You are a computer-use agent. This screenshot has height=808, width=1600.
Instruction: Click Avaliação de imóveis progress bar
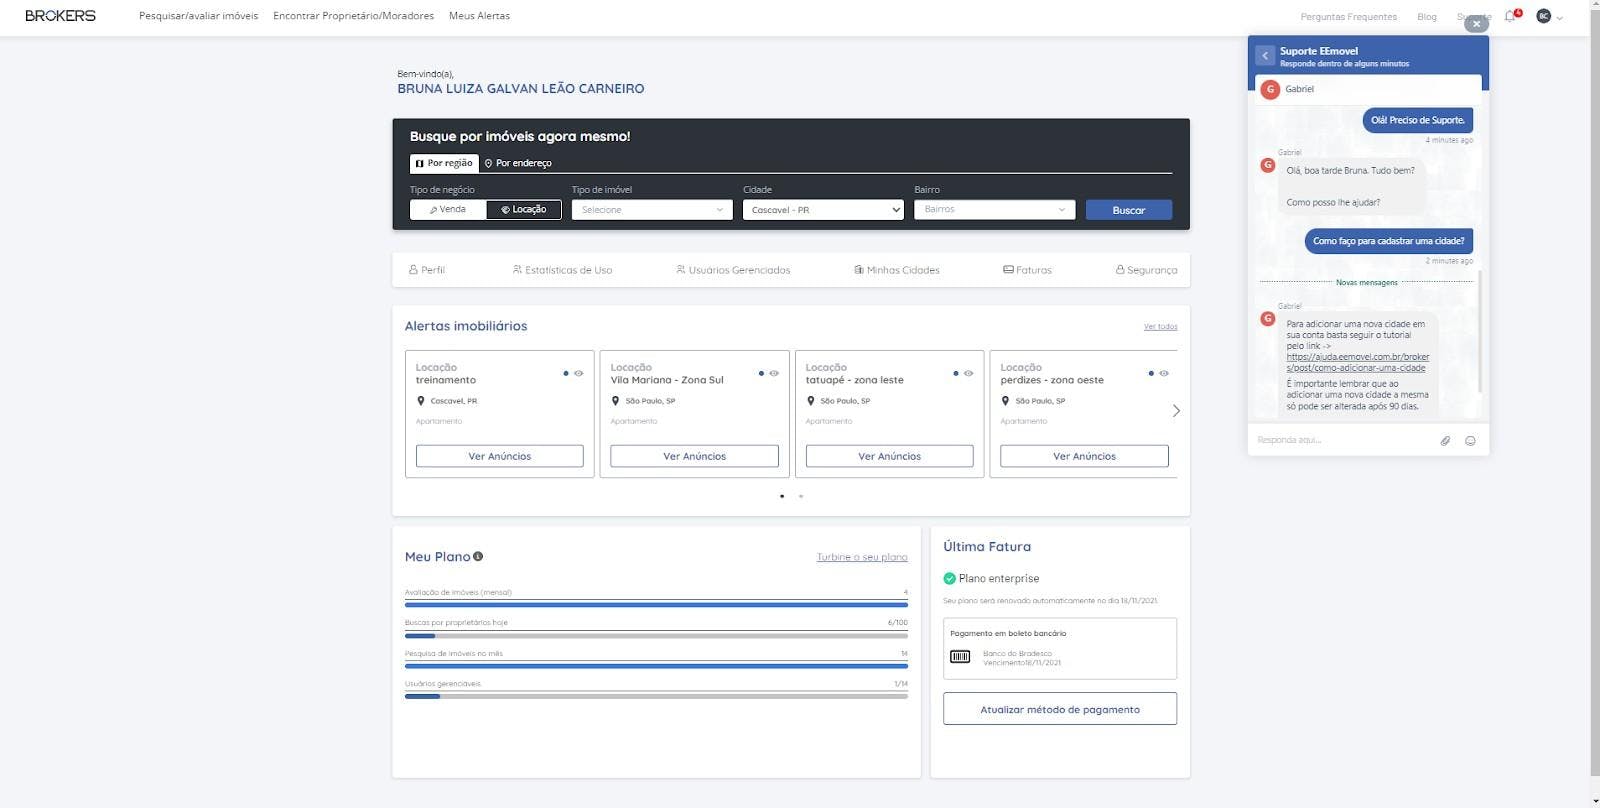tap(656, 605)
